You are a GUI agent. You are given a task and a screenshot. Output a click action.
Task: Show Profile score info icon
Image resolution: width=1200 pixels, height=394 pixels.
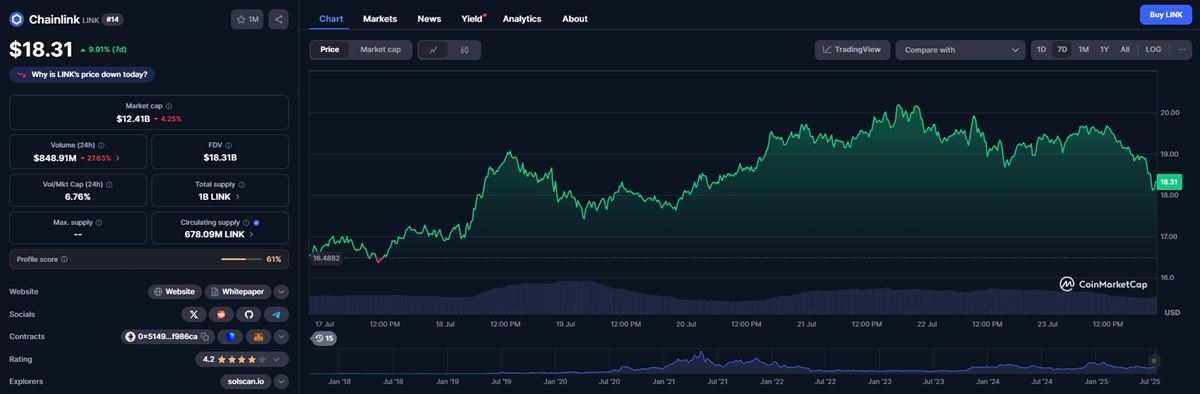[64, 259]
